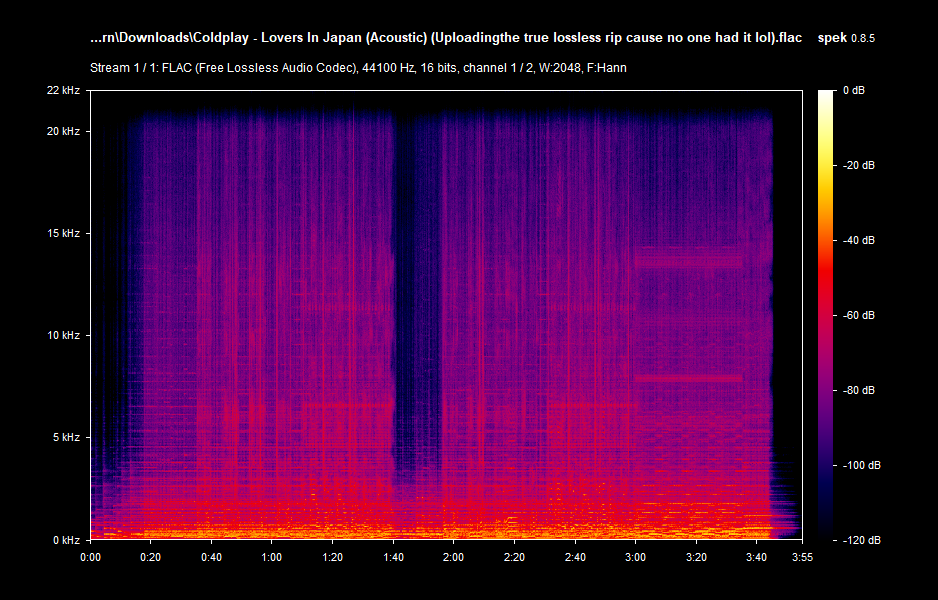Click the 3:20 time axis label
Viewport: 938px width, 600px height.
pyautogui.click(x=696, y=558)
